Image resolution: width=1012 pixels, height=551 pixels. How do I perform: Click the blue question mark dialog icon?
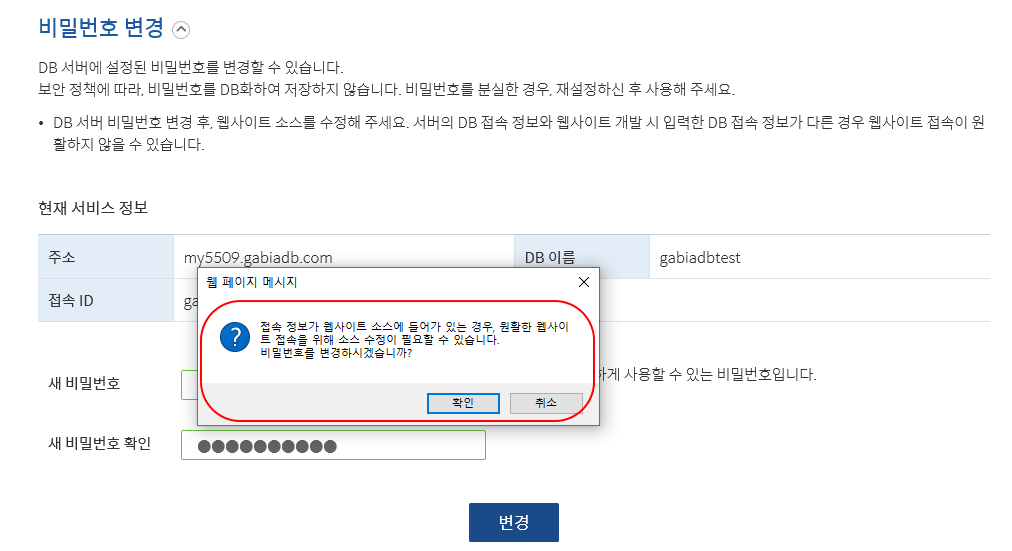click(235, 337)
